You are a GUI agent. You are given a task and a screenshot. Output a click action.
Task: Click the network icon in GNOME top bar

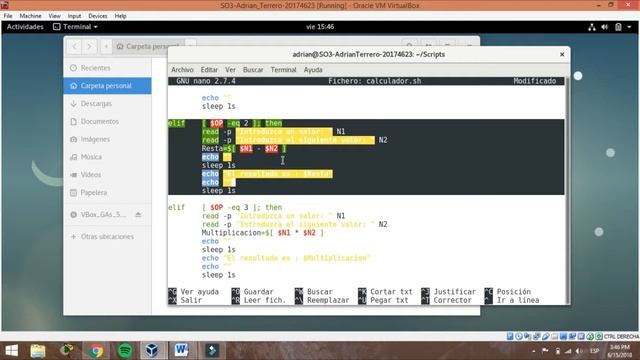pyautogui.click(x=592, y=27)
